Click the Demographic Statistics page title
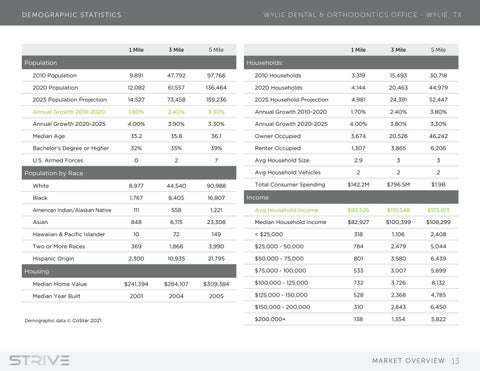This screenshot has height=371, width=480. (x=72, y=15)
